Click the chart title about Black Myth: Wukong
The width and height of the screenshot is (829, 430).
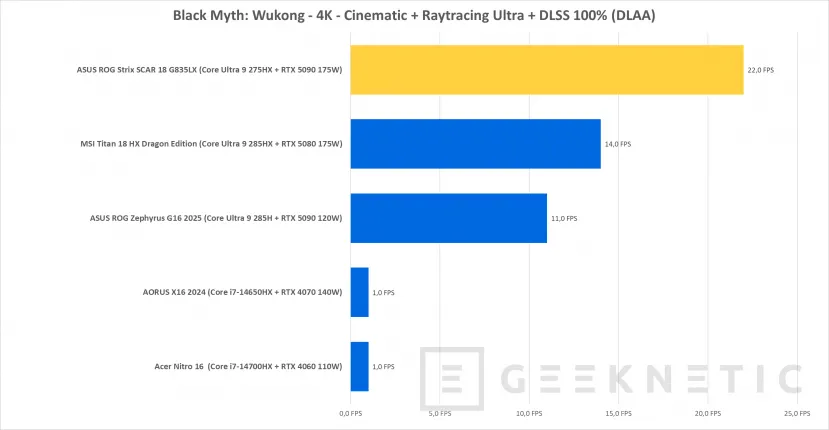click(x=414, y=15)
